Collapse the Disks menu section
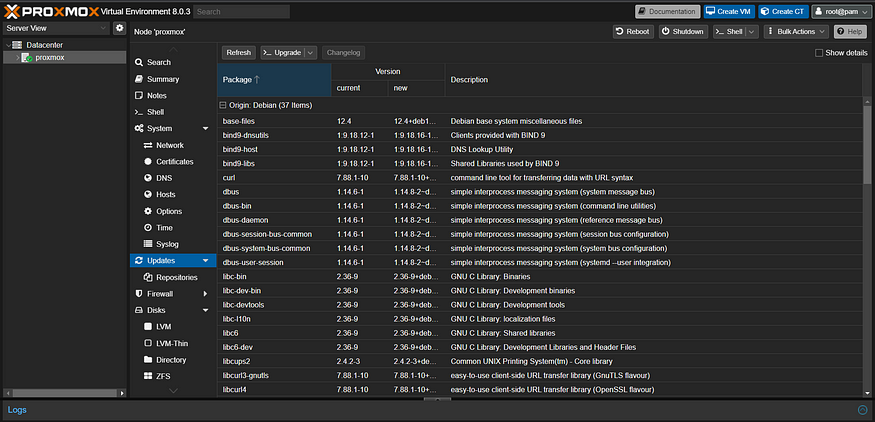Viewport: 875px width, 422px height. coord(205,310)
